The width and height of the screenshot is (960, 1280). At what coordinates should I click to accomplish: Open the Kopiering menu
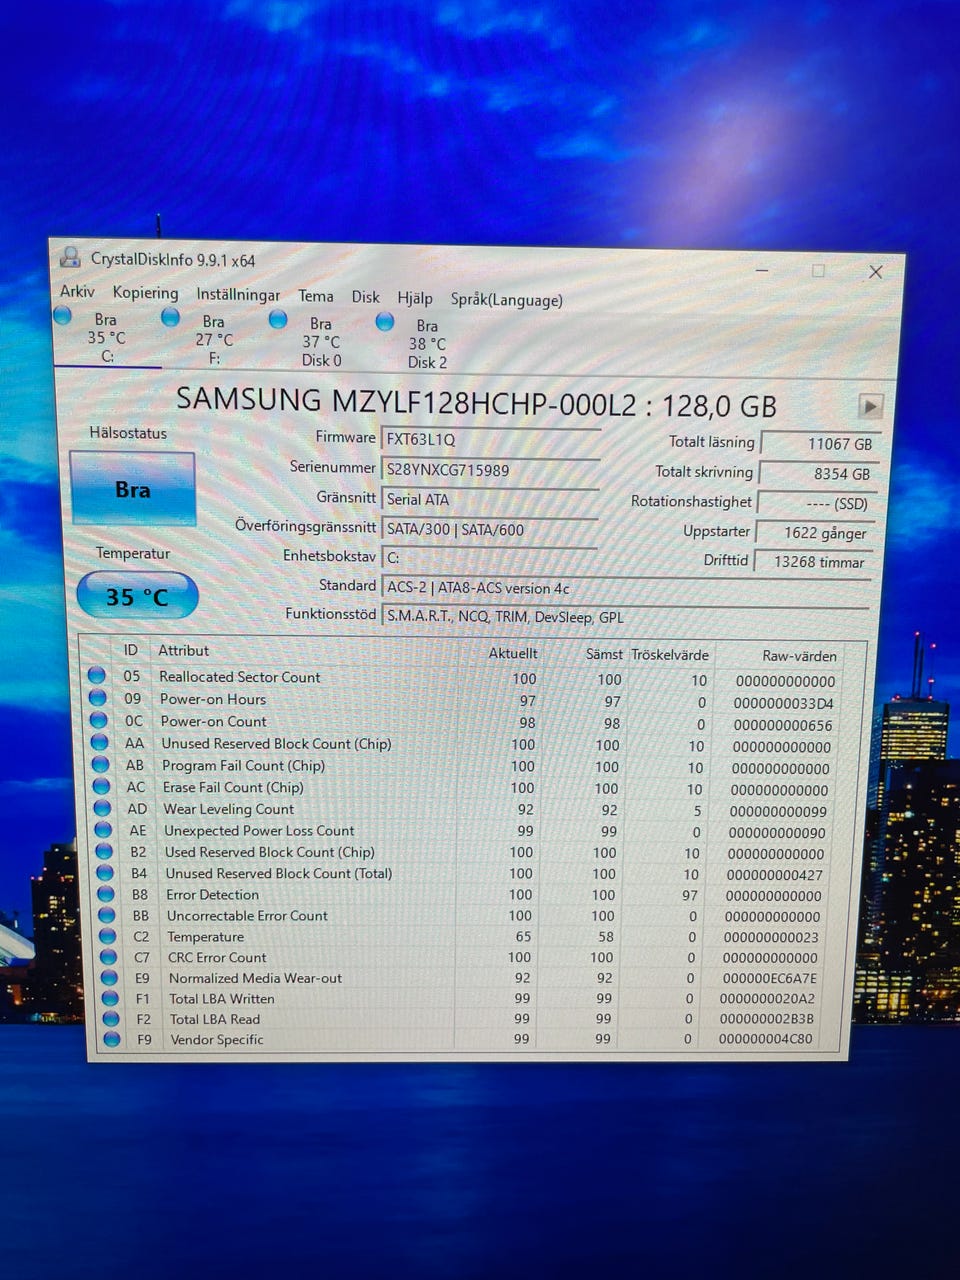point(145,293)
